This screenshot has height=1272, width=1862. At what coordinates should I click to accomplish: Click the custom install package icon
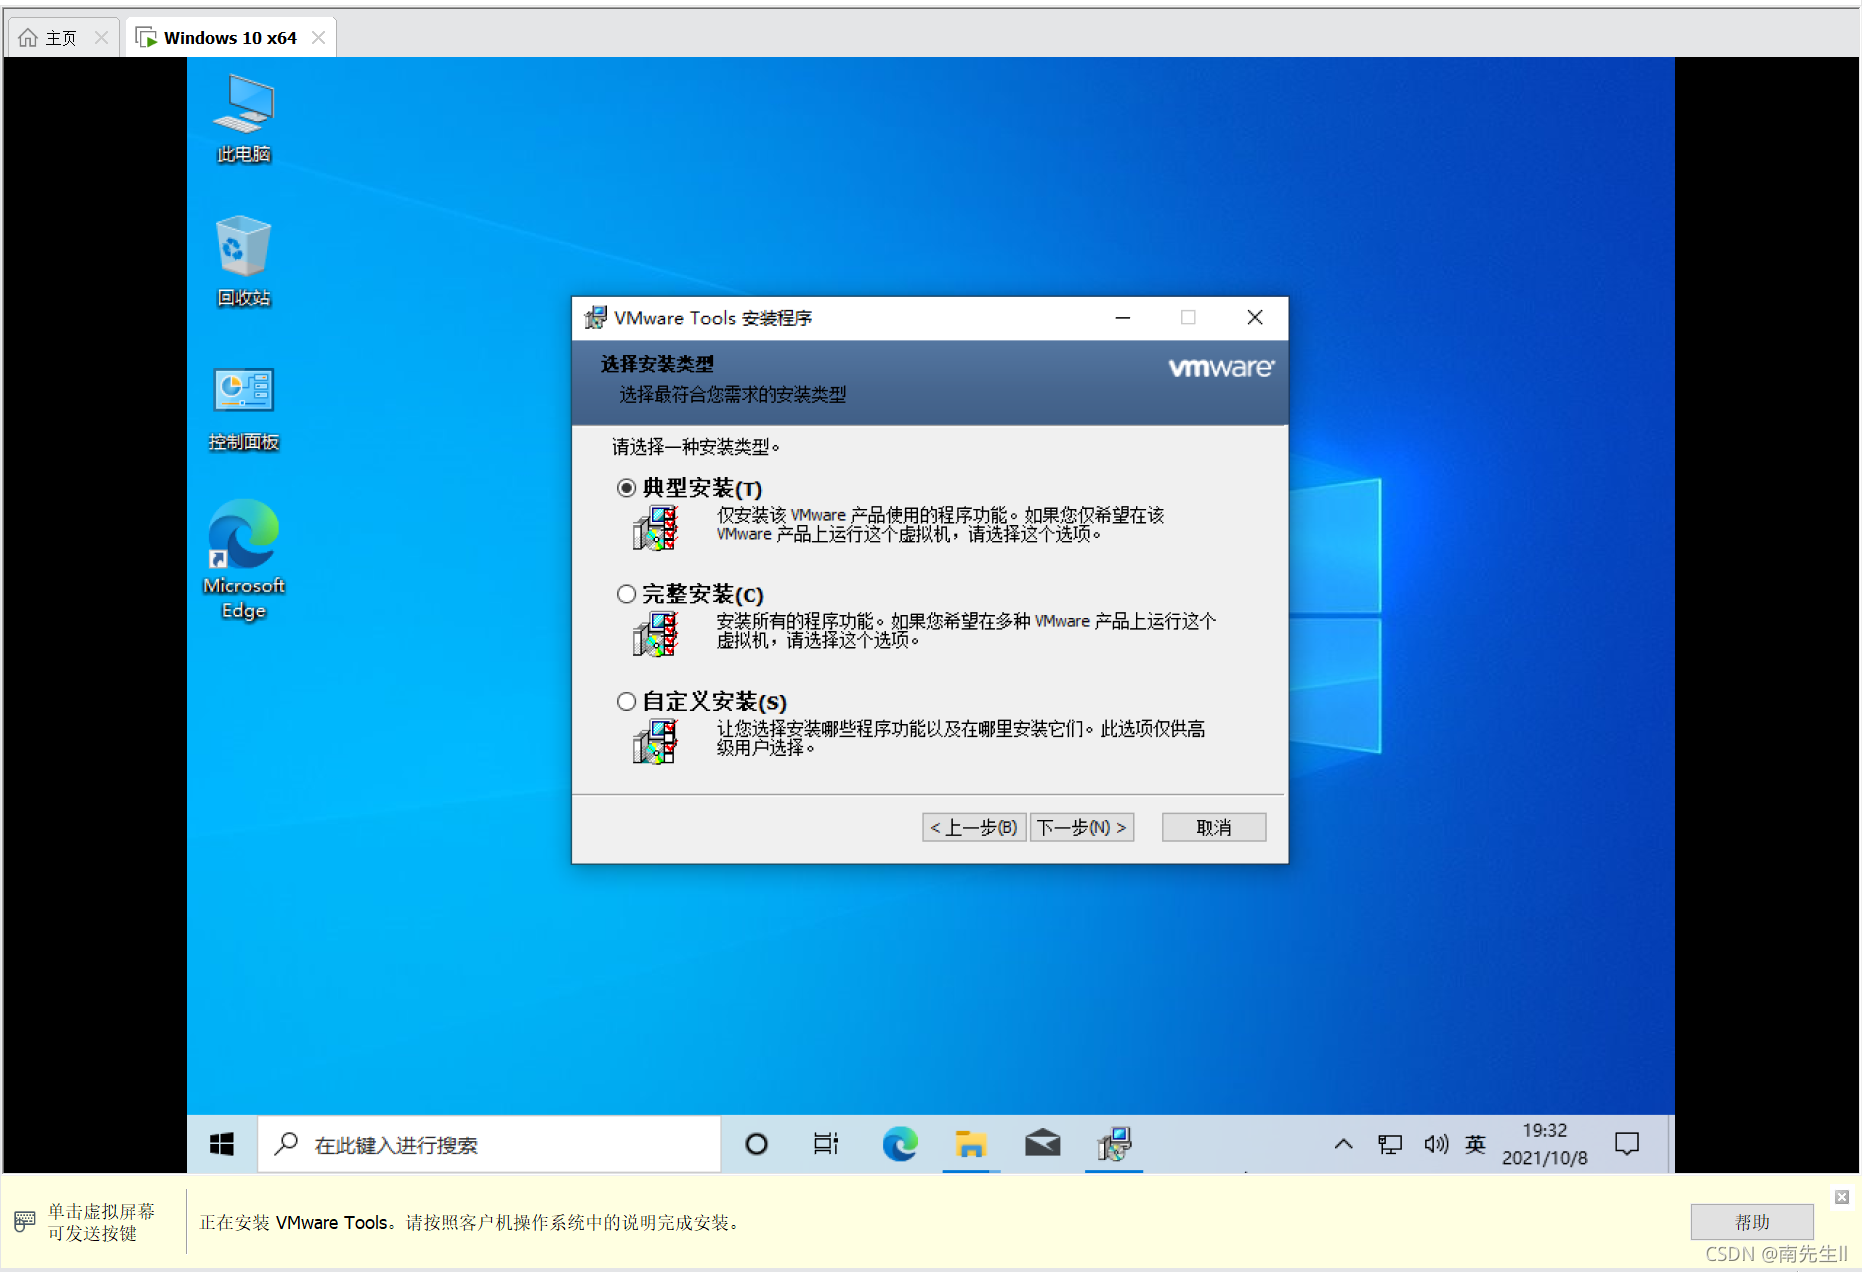pos(656,741)
